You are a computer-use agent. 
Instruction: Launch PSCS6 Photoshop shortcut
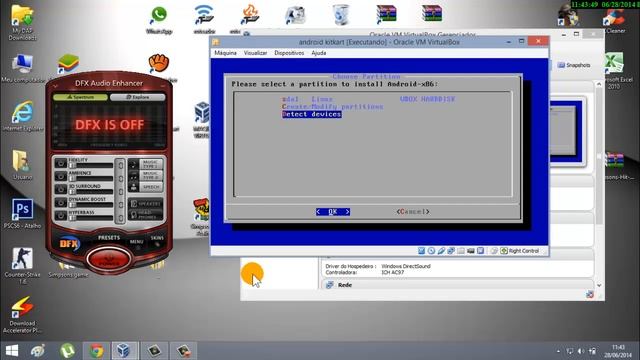coord(22,213)
